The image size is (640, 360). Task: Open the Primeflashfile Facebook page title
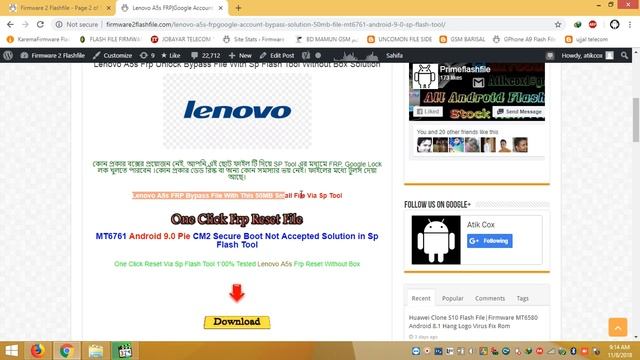(465, 69)
